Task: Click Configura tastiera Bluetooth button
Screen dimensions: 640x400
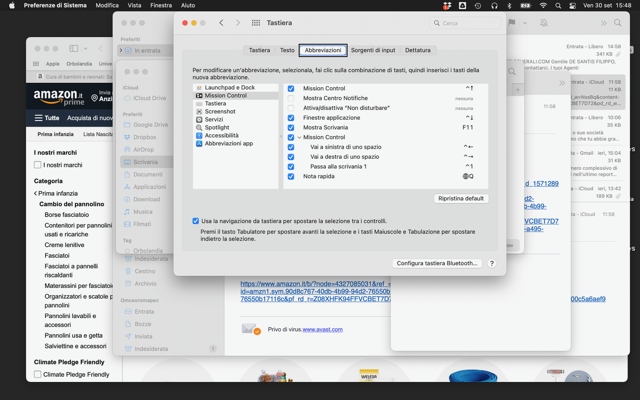Action: pyautogui.click(x=437, y=263)
